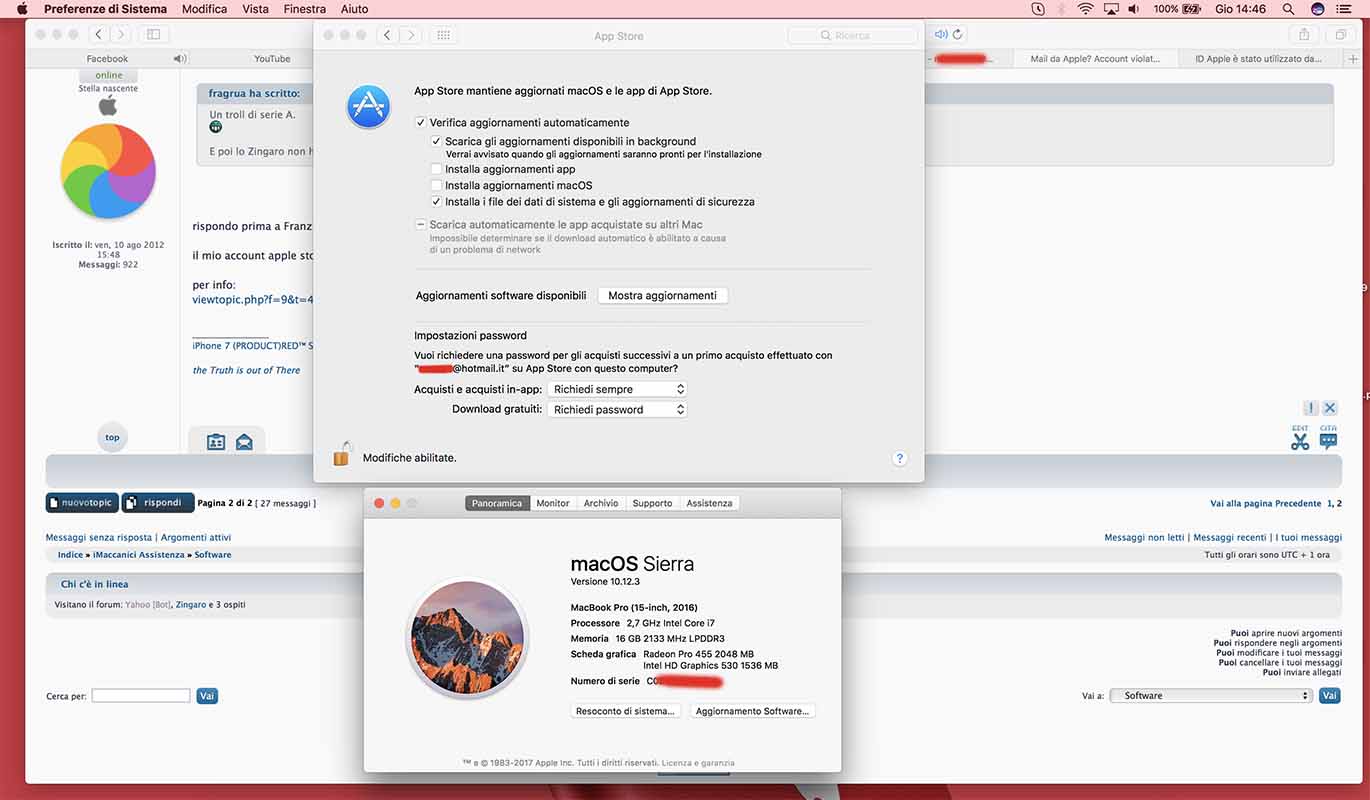Click the Safari reload page icon
Screen dimensions: 1370x800
coord(957,34)
